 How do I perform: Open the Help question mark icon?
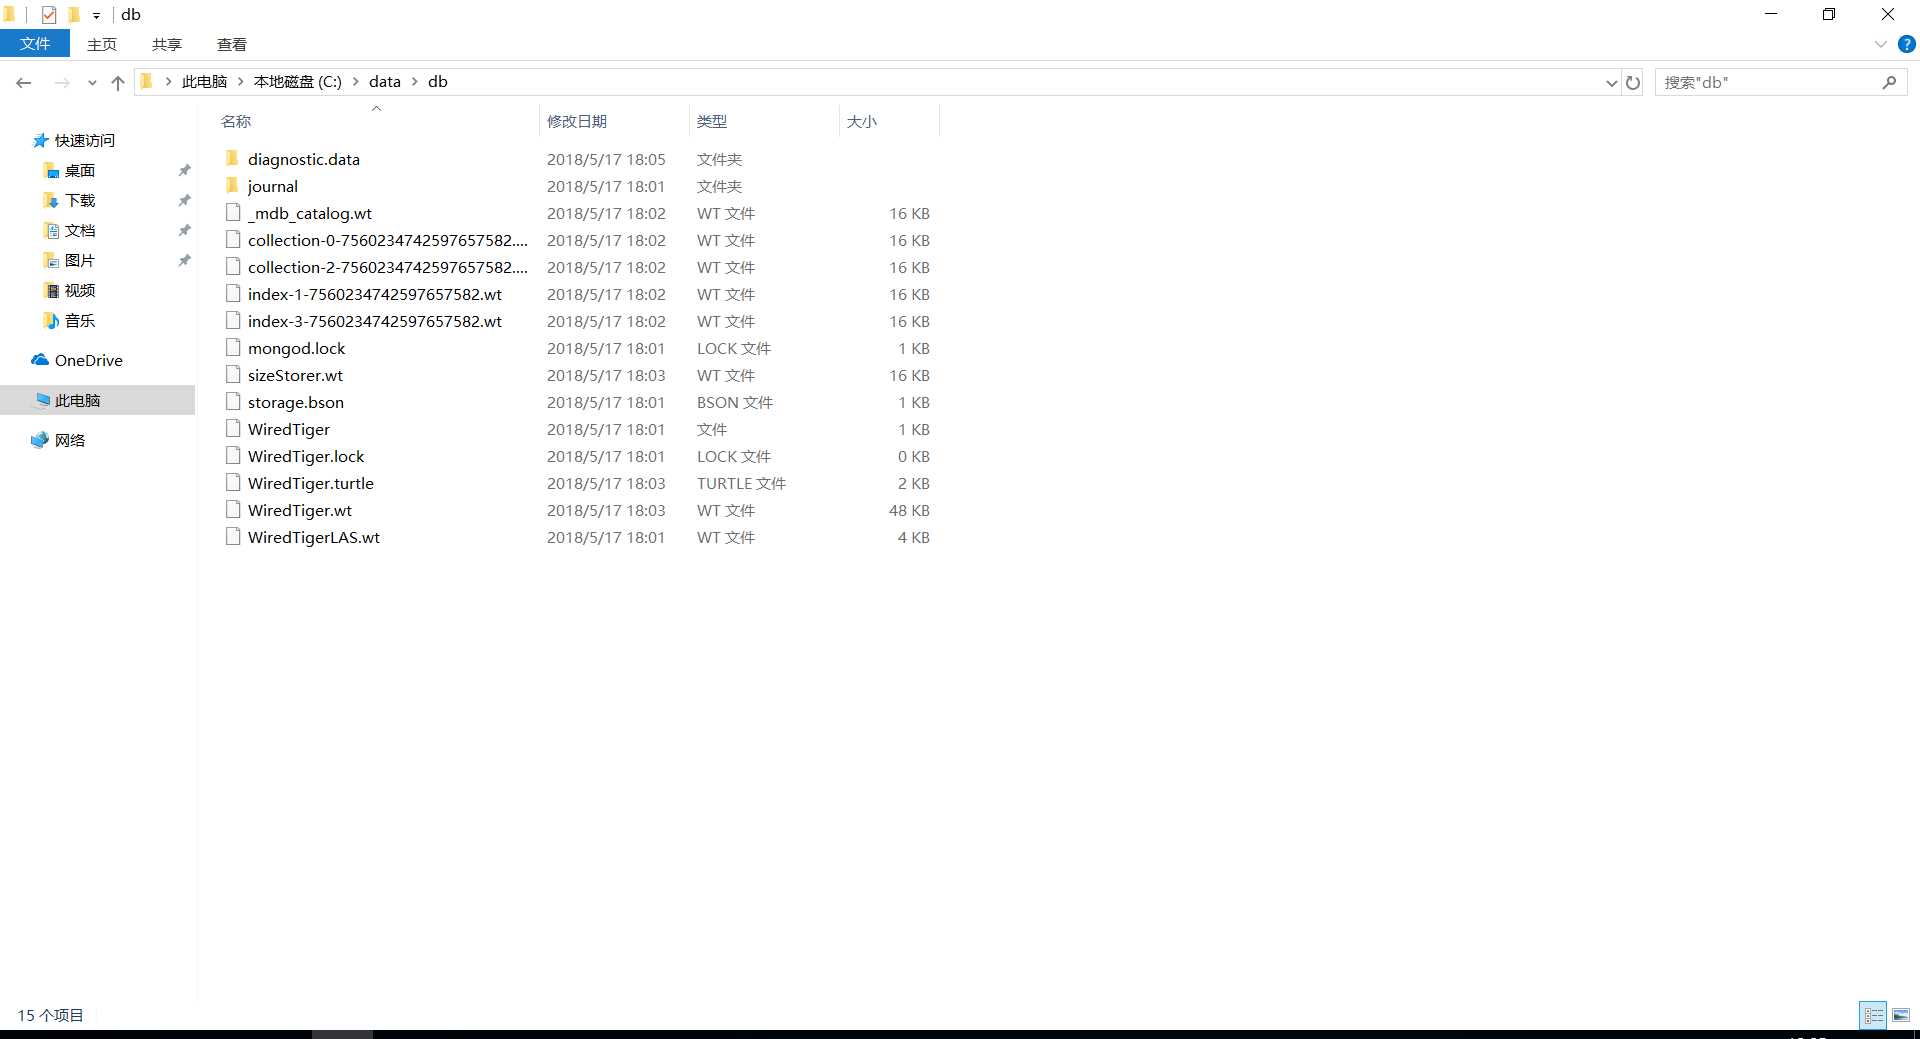click(x=1907, y=44)
